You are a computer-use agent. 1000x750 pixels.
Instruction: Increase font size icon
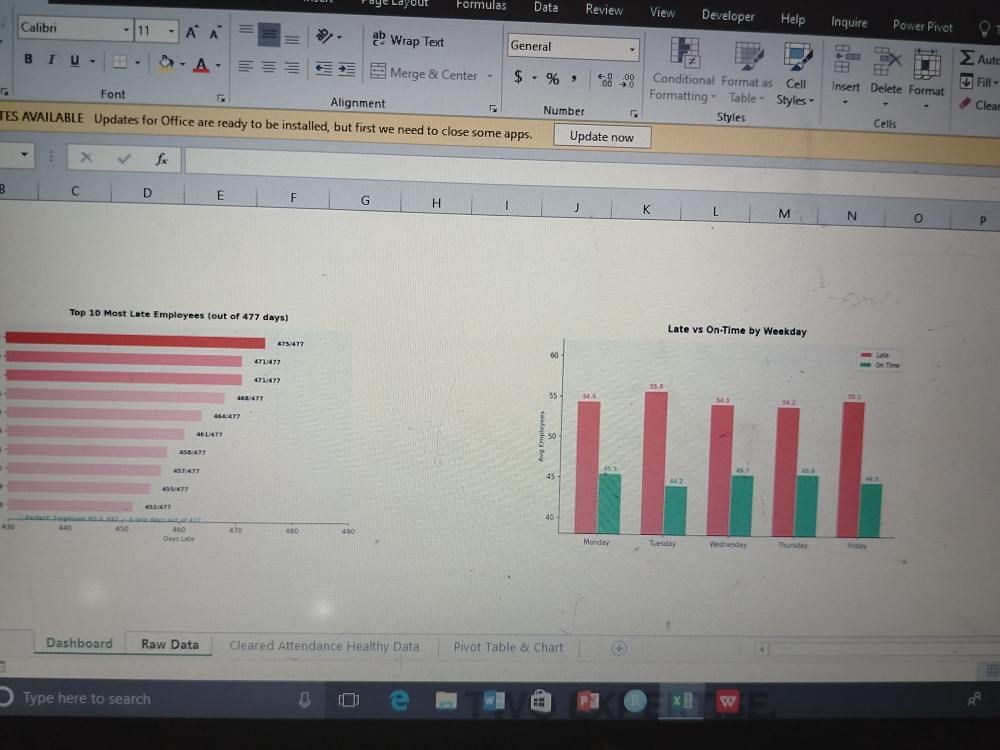tap(191, 32)
